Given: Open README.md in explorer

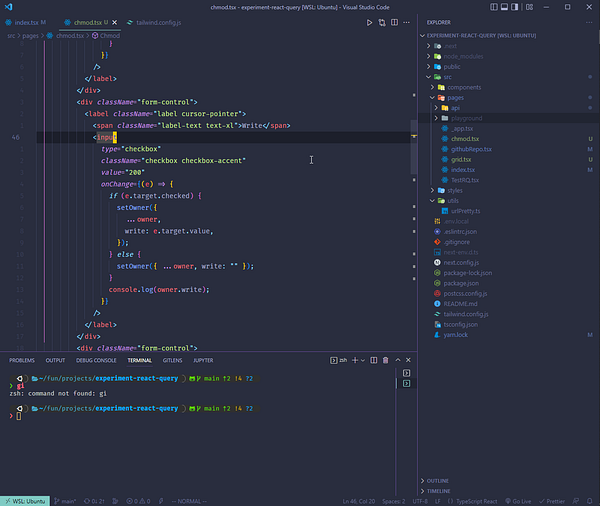Looking at the screenshot, I should click(x=460, y=304).
